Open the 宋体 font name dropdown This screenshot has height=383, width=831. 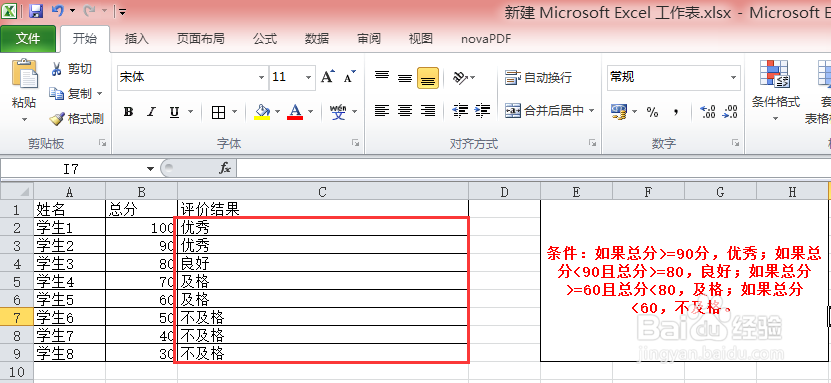click(261, 78)
